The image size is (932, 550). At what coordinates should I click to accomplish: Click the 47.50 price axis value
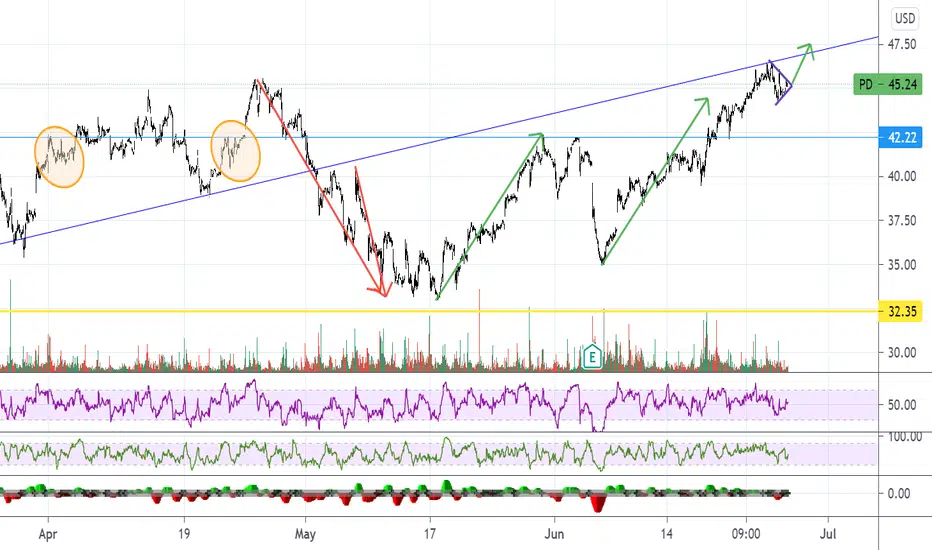(902, 44)
